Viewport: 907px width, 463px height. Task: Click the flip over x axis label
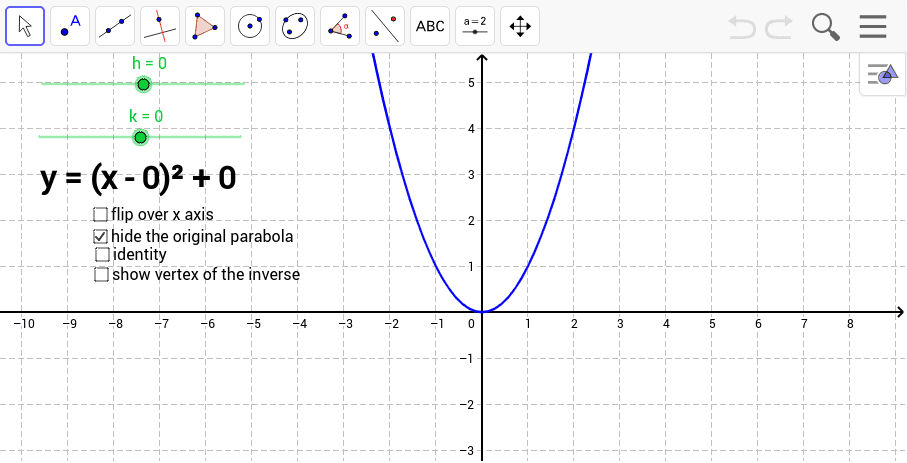[163, 215]
